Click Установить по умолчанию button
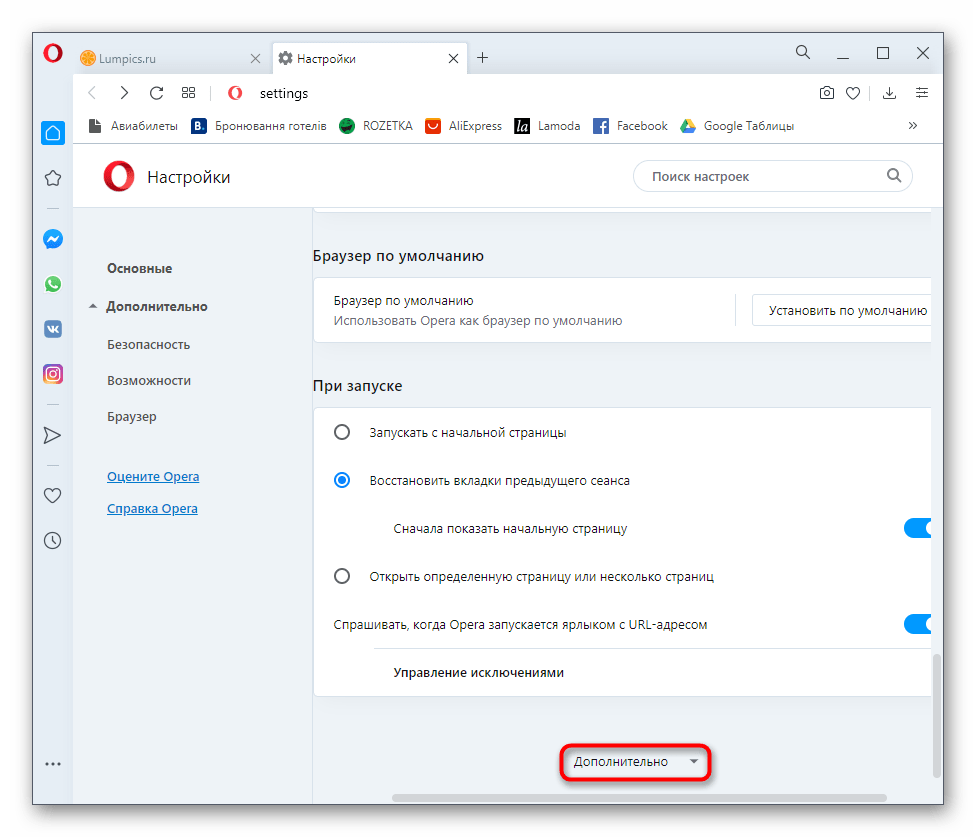The height and width of the screenshot is (837, 976). pos(842,310)
